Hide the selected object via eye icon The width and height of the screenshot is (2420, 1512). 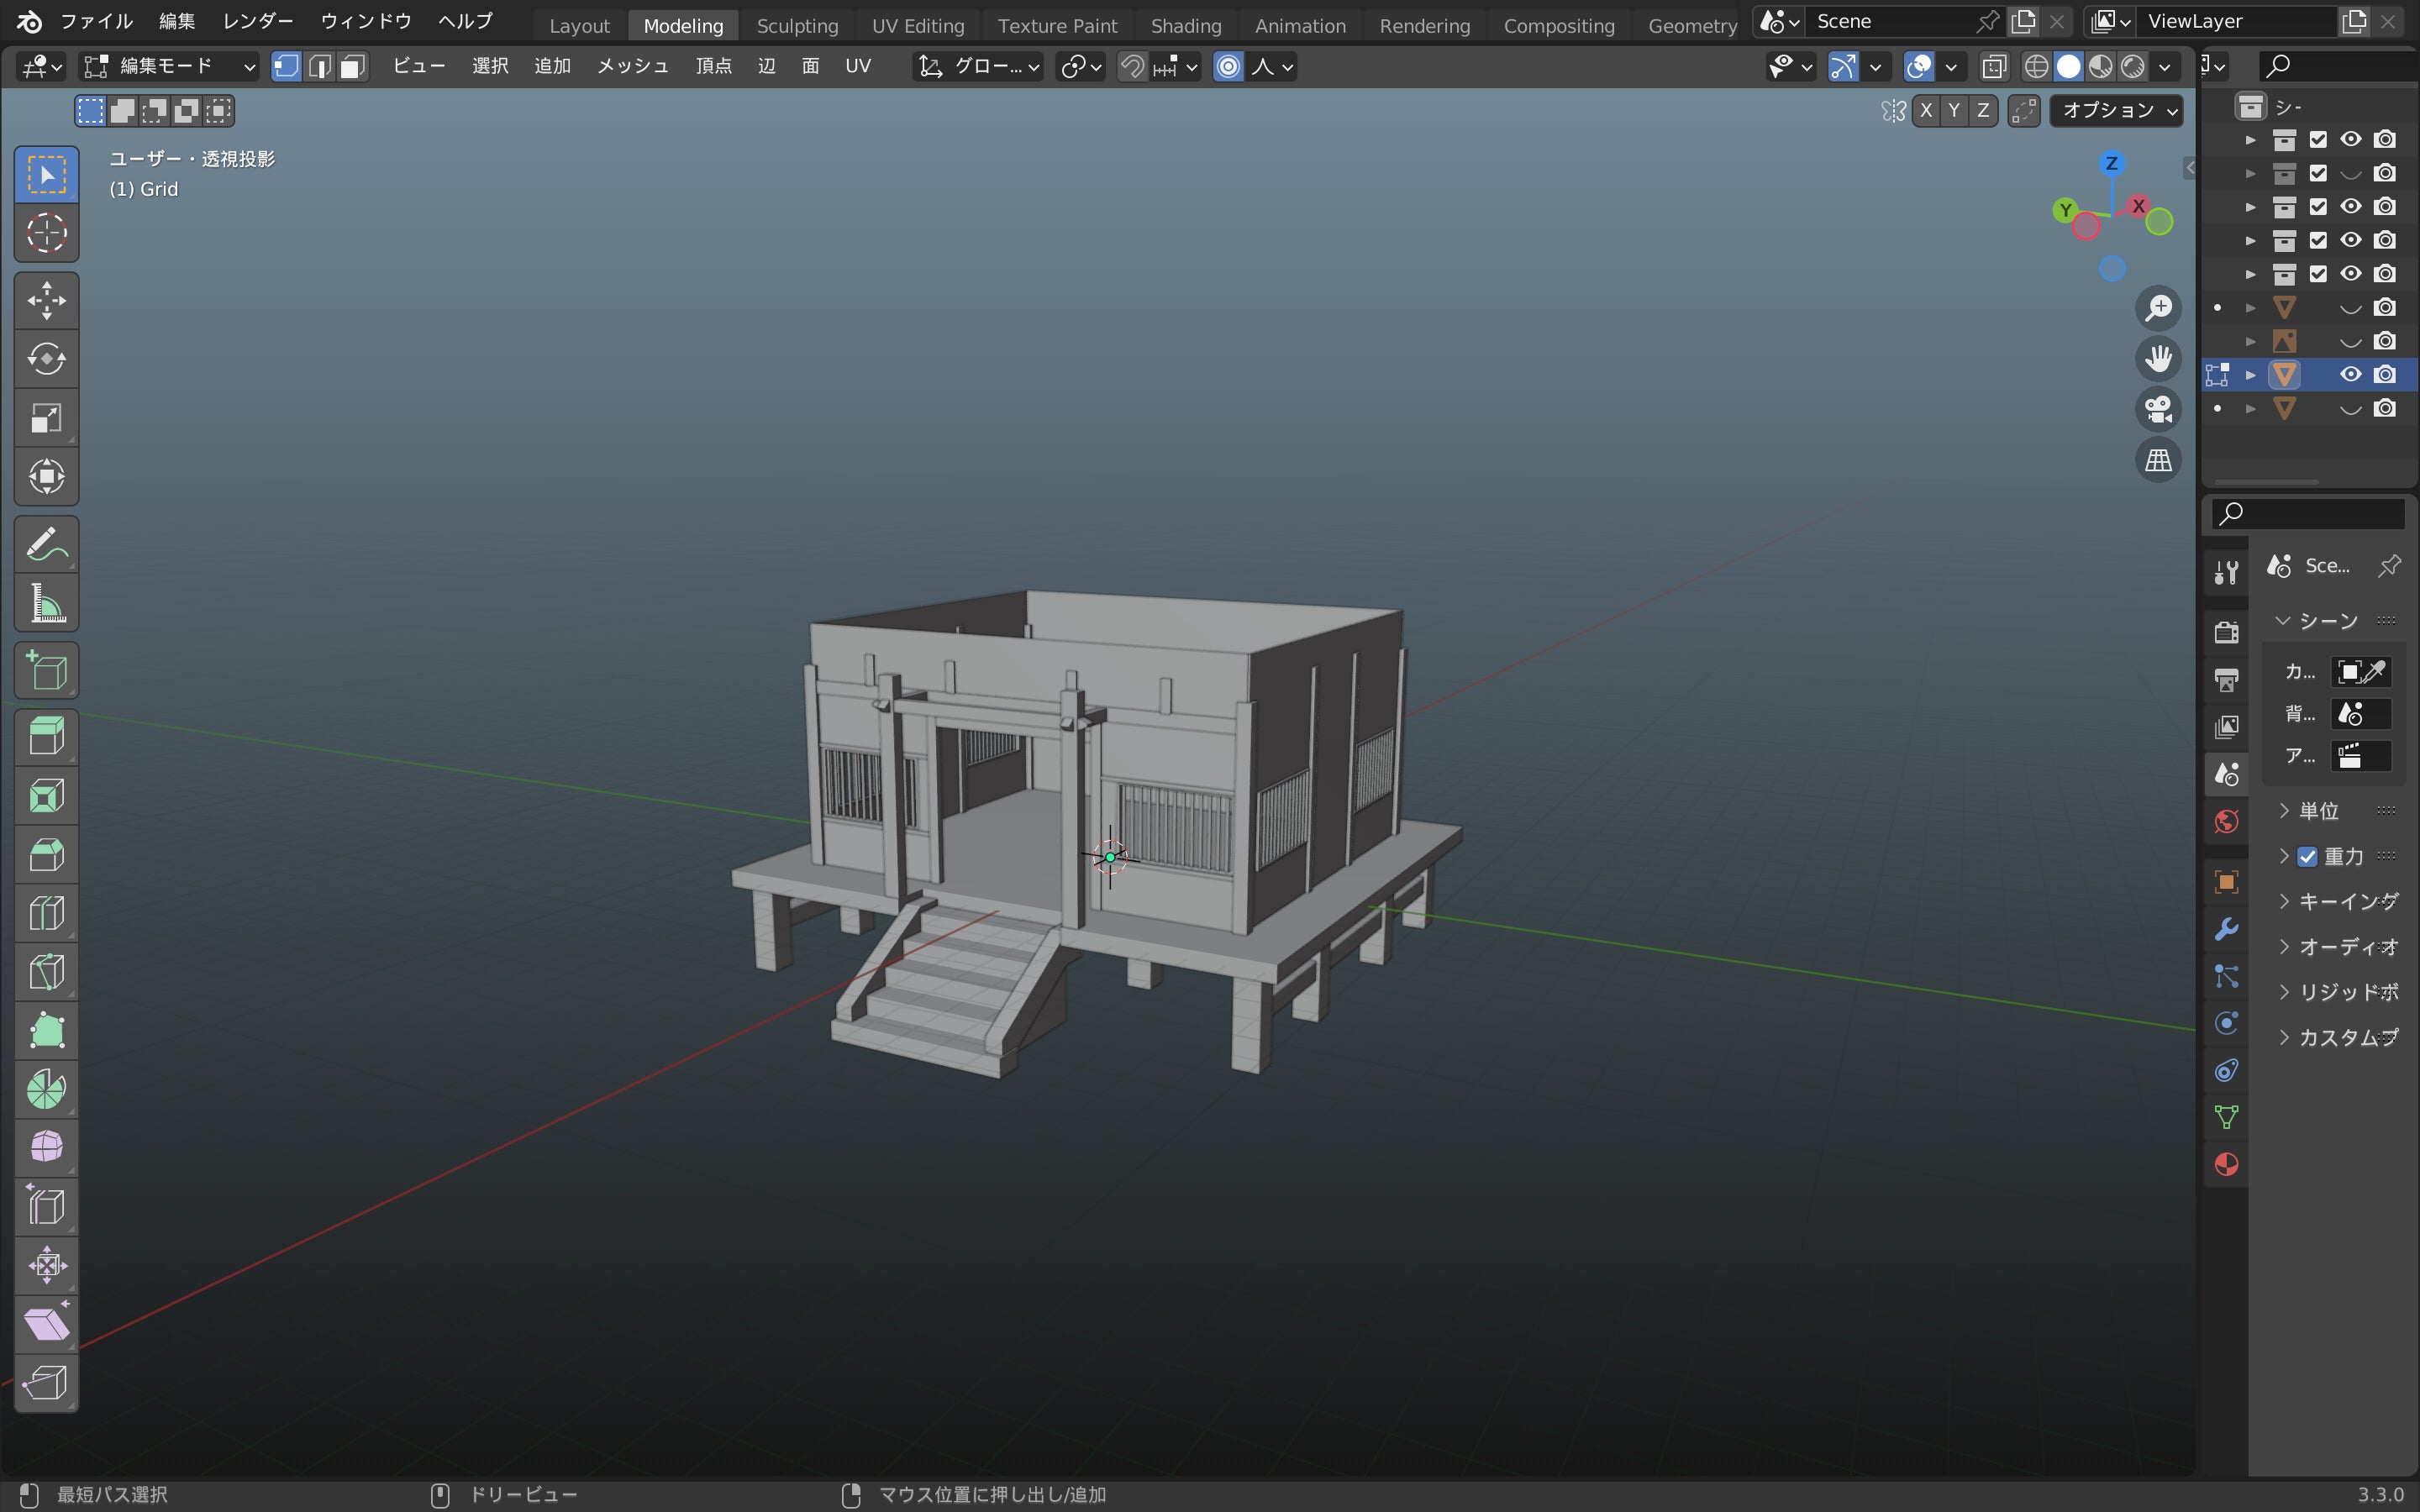point(2350,374)
